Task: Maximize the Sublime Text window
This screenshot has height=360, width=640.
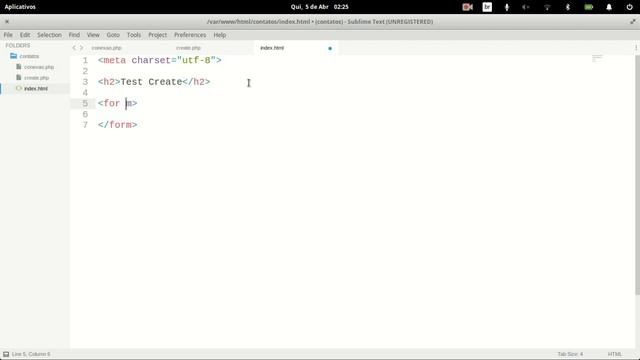Action: click(633, 22)
